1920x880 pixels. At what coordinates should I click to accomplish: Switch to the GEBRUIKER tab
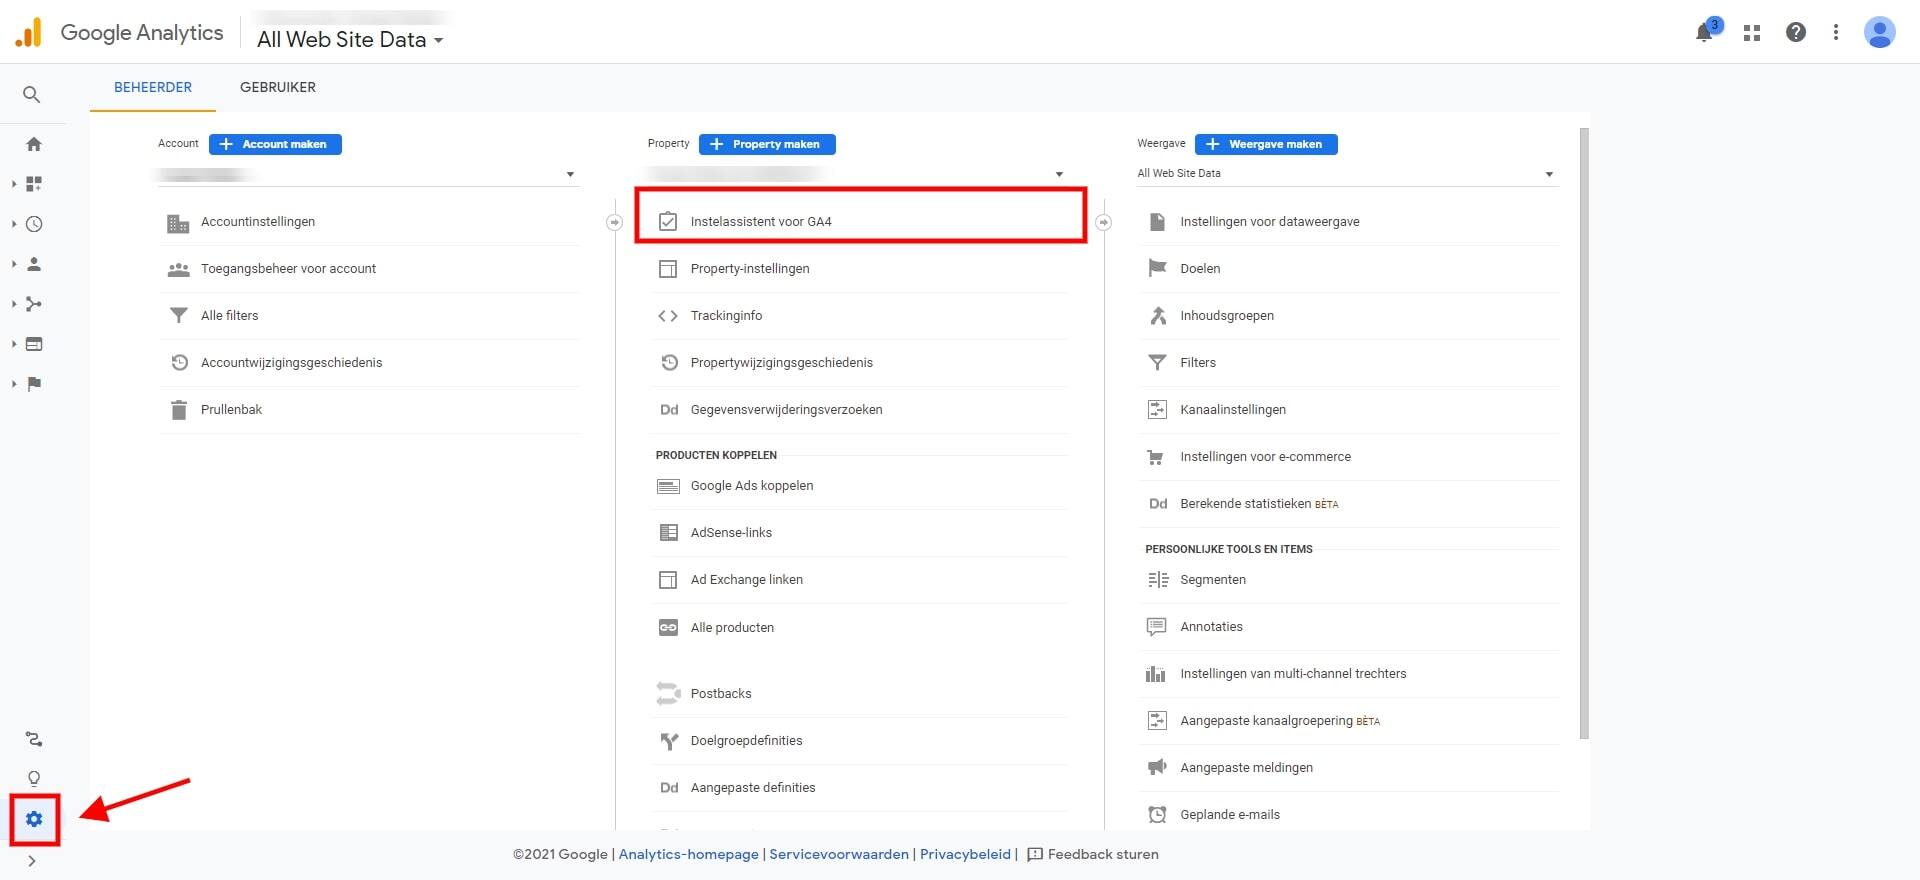click(278, 87)
